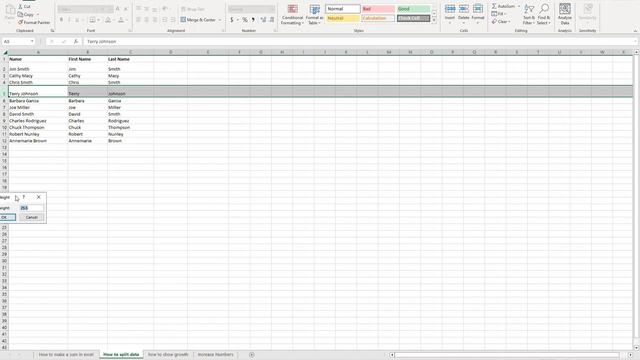Apply Accounting dollar format
Image resolution: width=640 pixels, height=360 pixels.
point(231,20)
